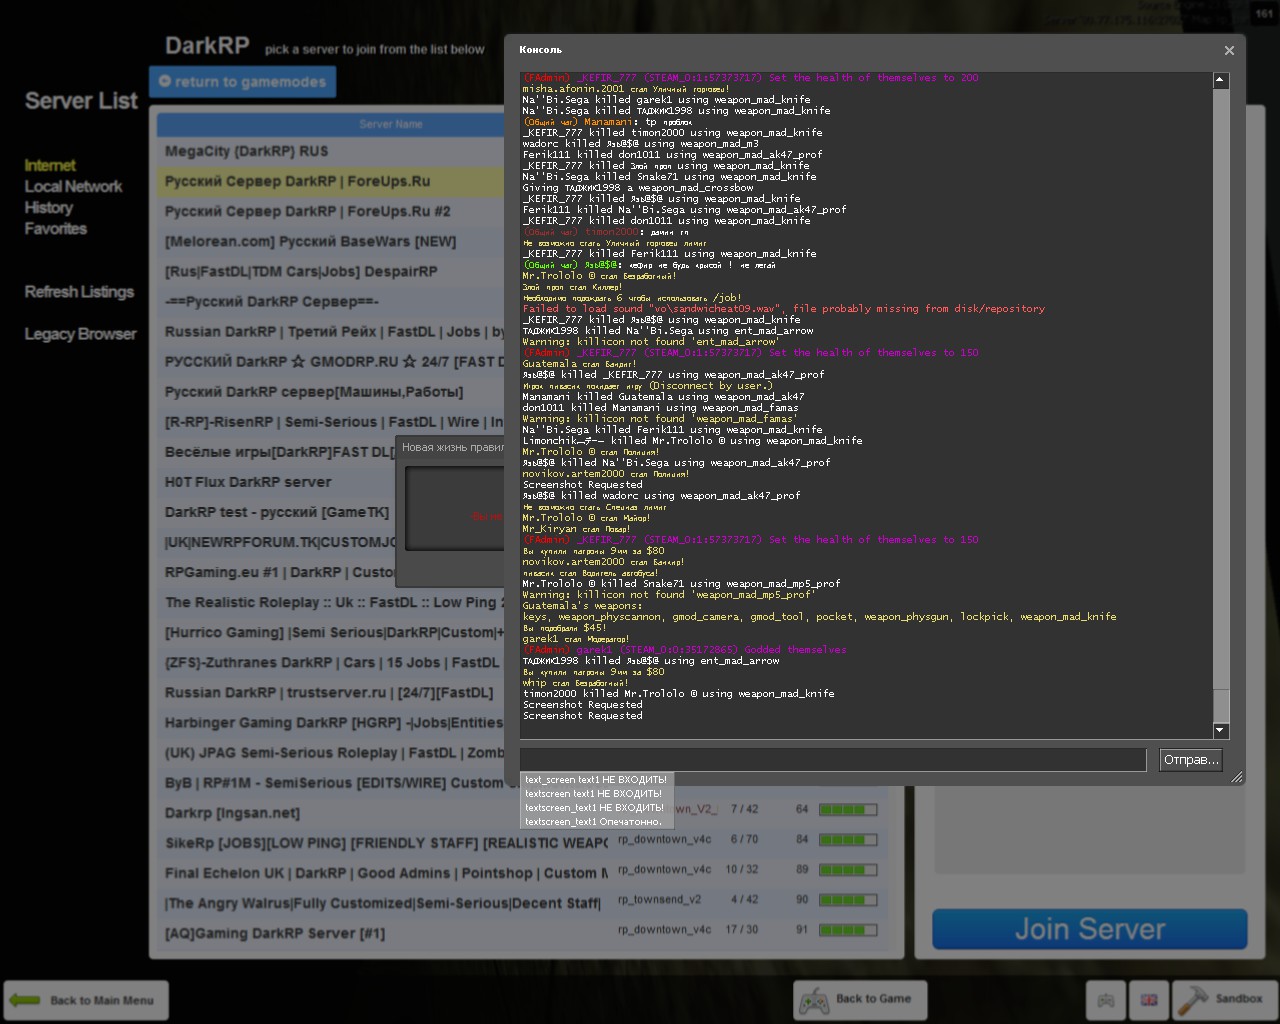Click the Join Server button

[1090, 929]
